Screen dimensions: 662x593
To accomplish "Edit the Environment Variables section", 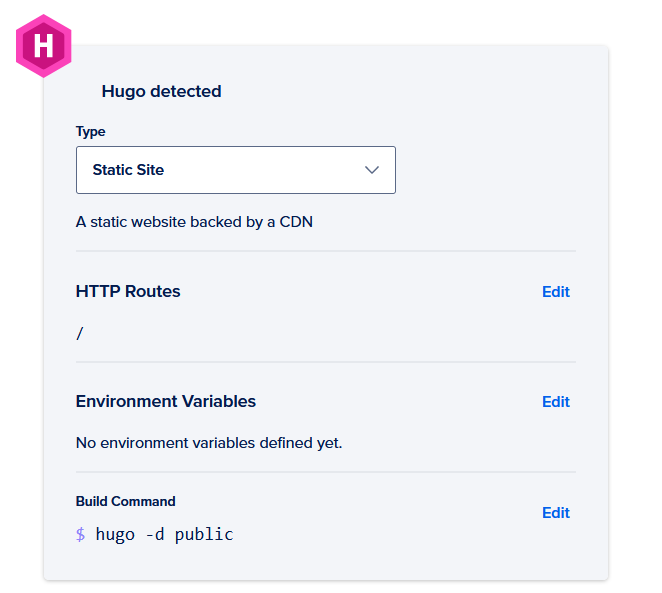I will coord(556,402).
